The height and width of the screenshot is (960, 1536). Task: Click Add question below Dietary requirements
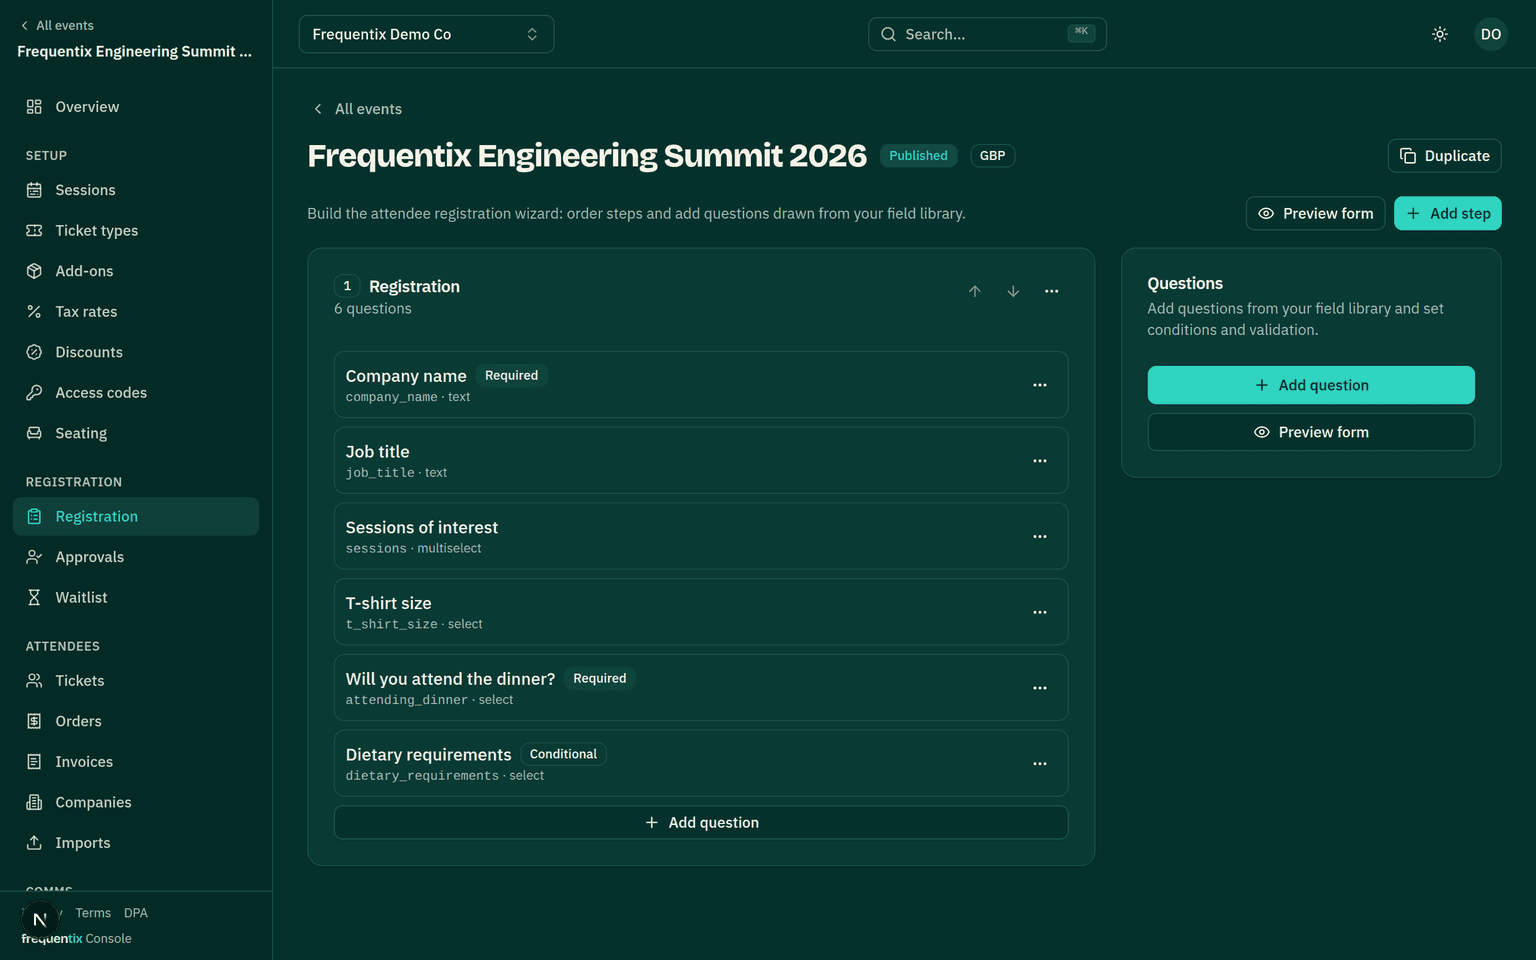[x=701, y=822]
